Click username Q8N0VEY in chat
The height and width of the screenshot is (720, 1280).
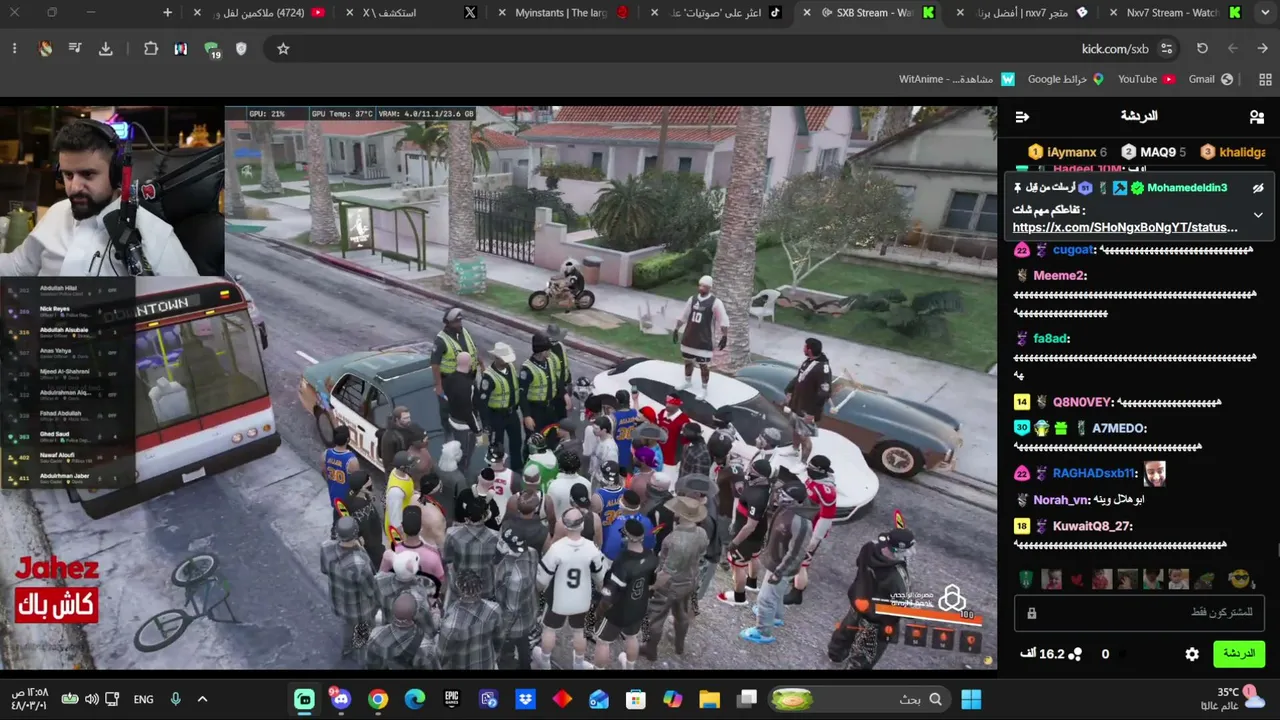click(1083, 402)
